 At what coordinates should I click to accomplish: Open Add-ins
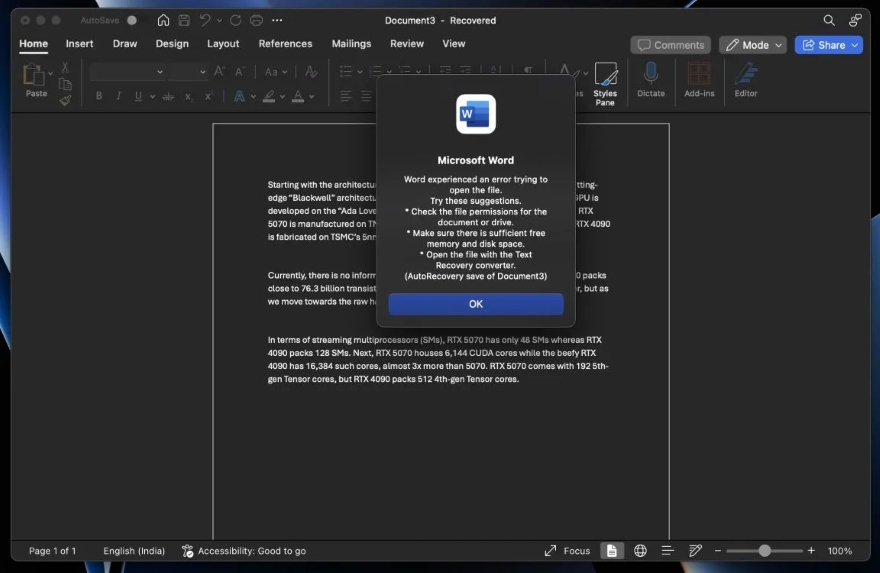pyautogui.click(x=699, y=79)
